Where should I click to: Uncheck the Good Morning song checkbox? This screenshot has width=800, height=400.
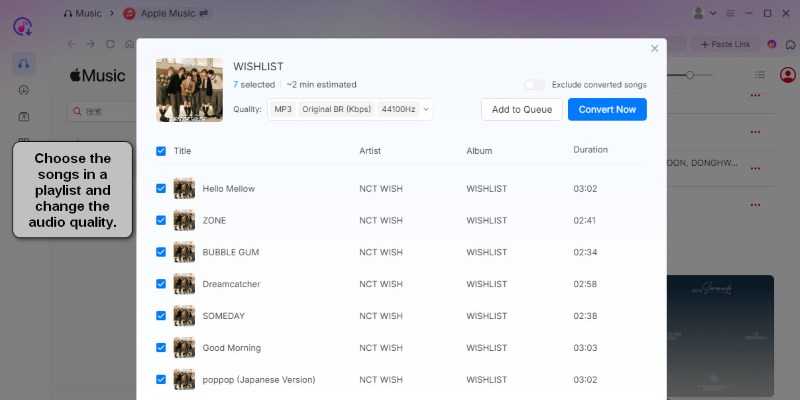pyautogui.click(x=161, y=347)
